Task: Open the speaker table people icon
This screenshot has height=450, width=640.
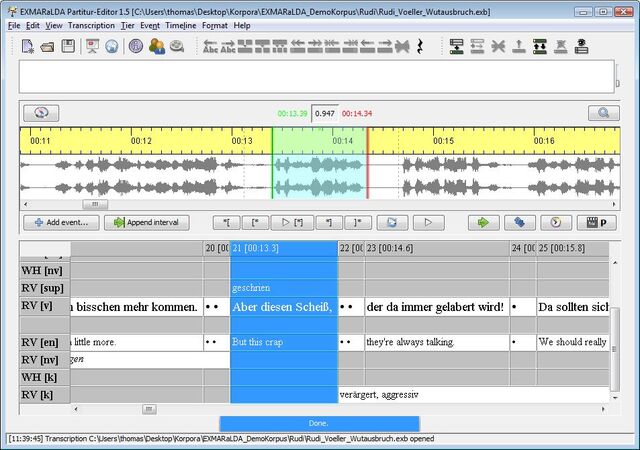Action: pos(157,46)
